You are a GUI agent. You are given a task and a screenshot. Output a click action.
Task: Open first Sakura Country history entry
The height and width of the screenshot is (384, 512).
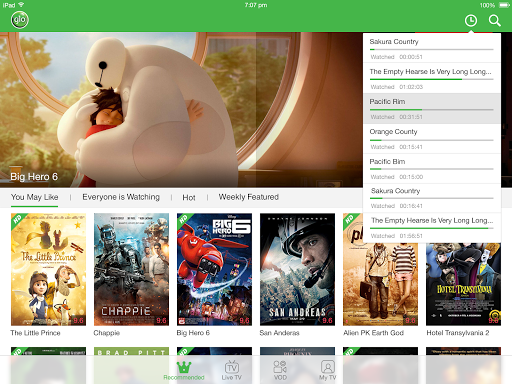coord(432,48)
